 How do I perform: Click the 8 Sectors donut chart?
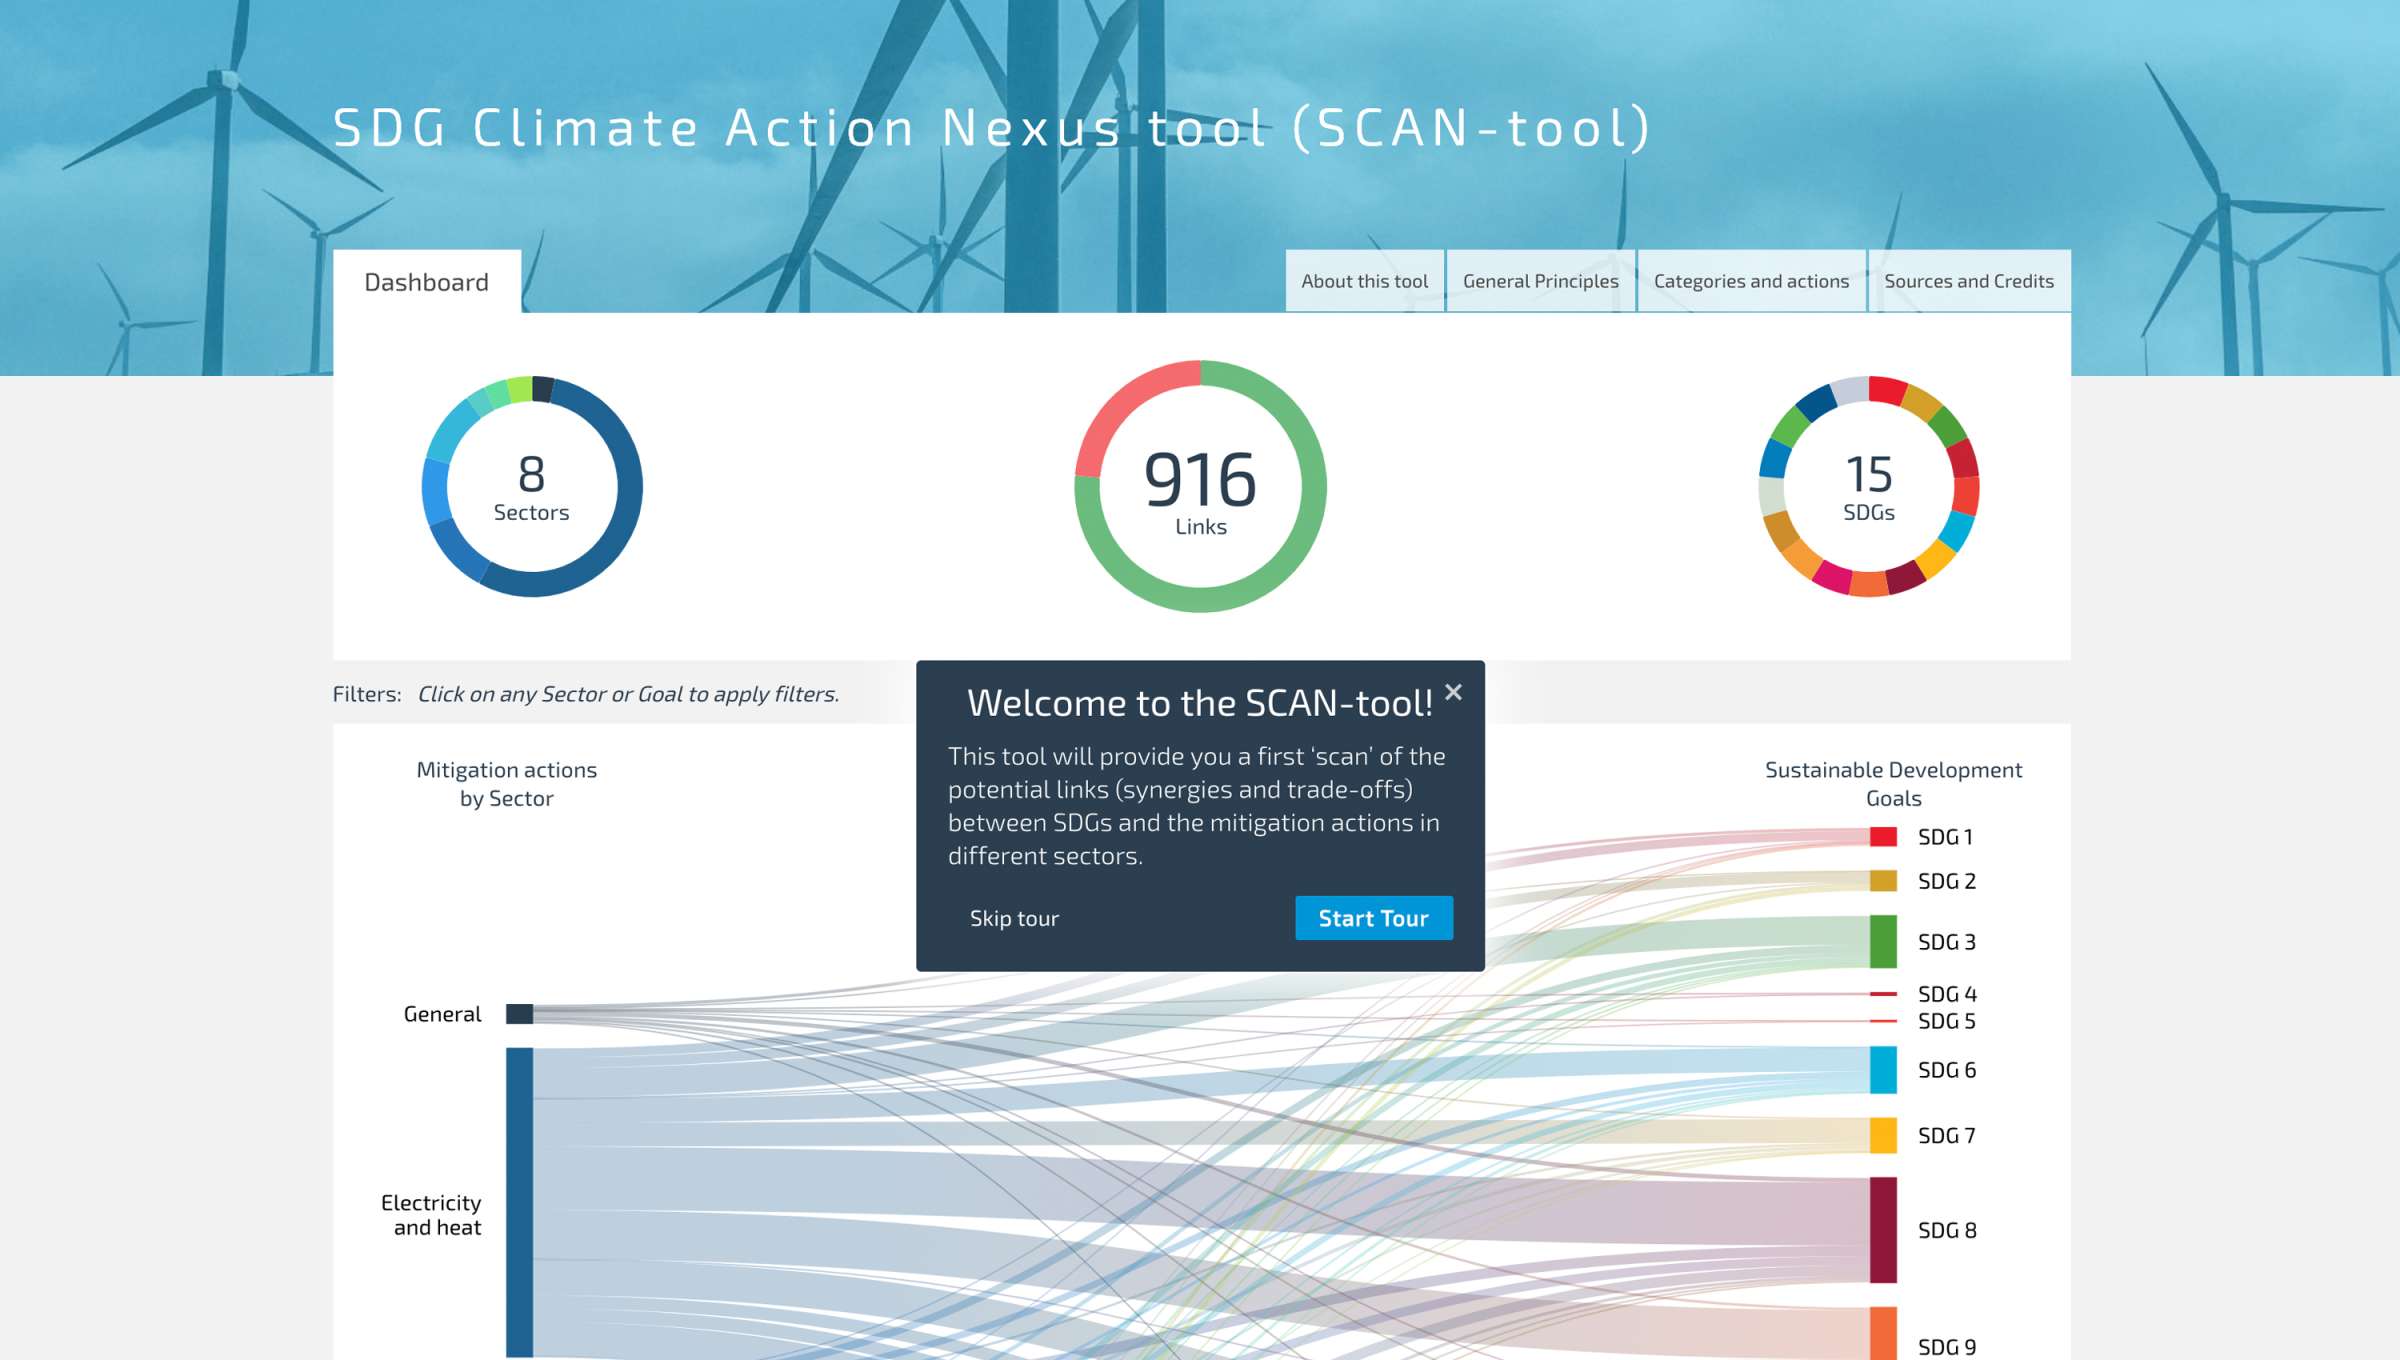coord(531,487)
